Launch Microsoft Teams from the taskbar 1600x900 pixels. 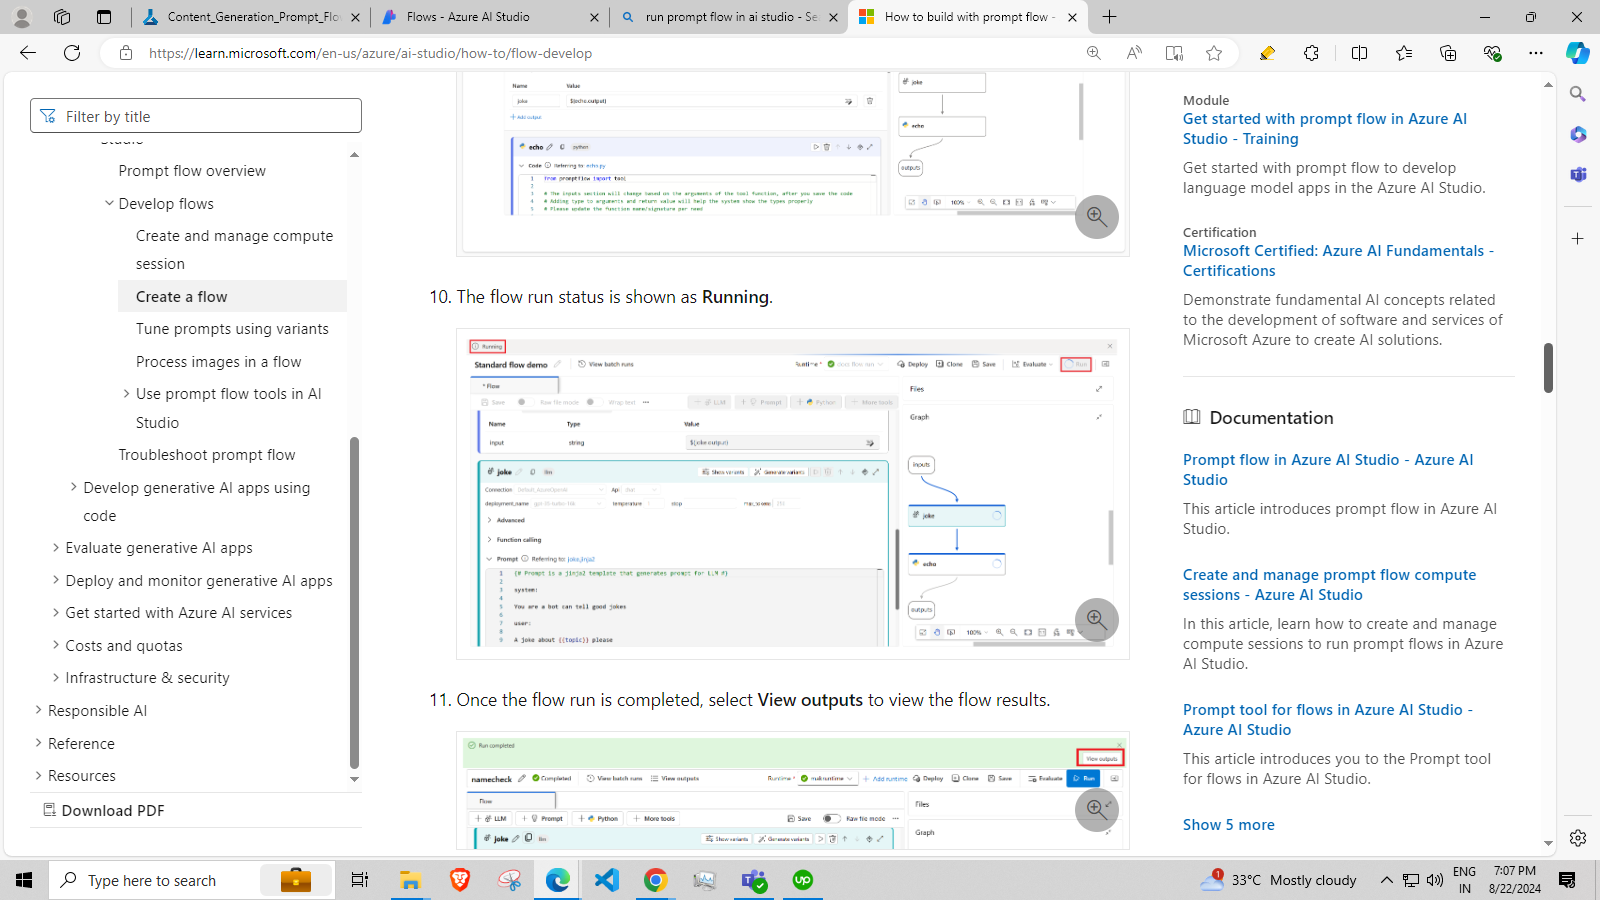click(x=753, y=880)
